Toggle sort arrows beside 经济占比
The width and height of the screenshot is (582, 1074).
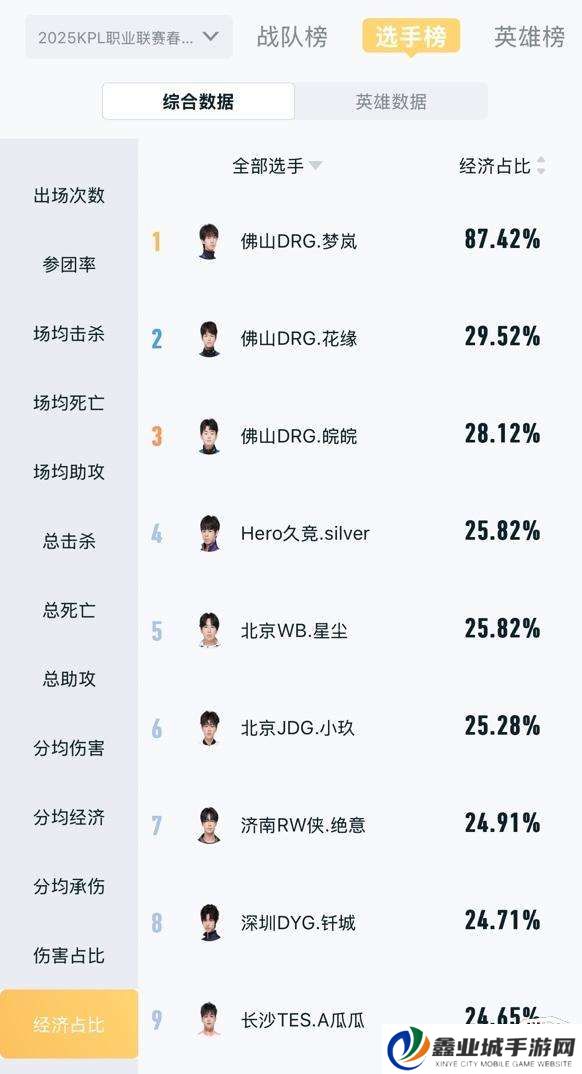pyautogui.click(x=541, y=166)
